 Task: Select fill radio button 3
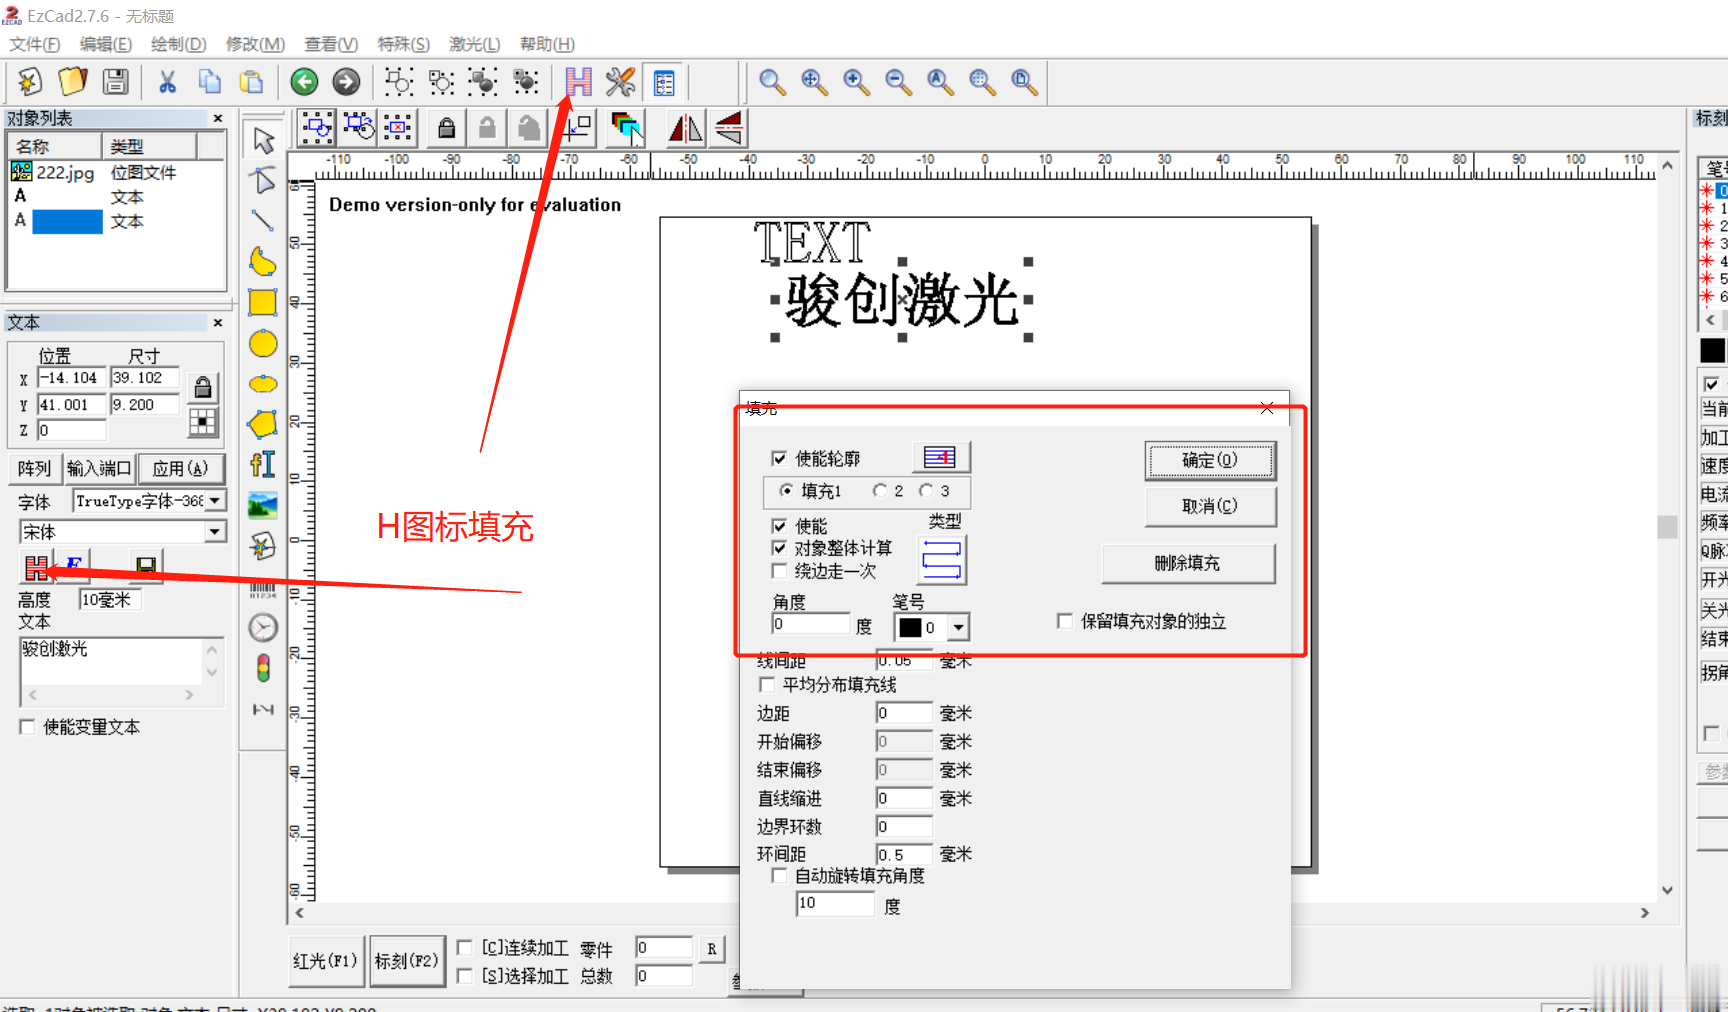click(926, 490)
